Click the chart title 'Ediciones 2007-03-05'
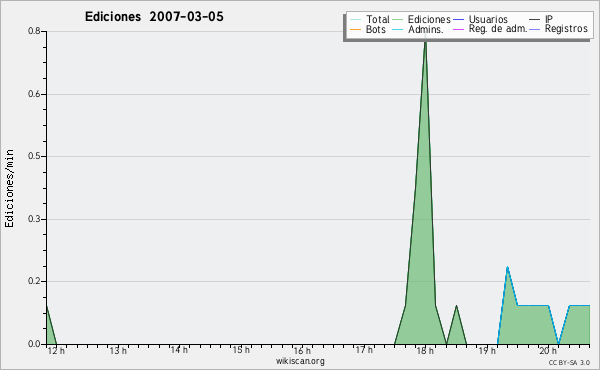 coord(154,17)
